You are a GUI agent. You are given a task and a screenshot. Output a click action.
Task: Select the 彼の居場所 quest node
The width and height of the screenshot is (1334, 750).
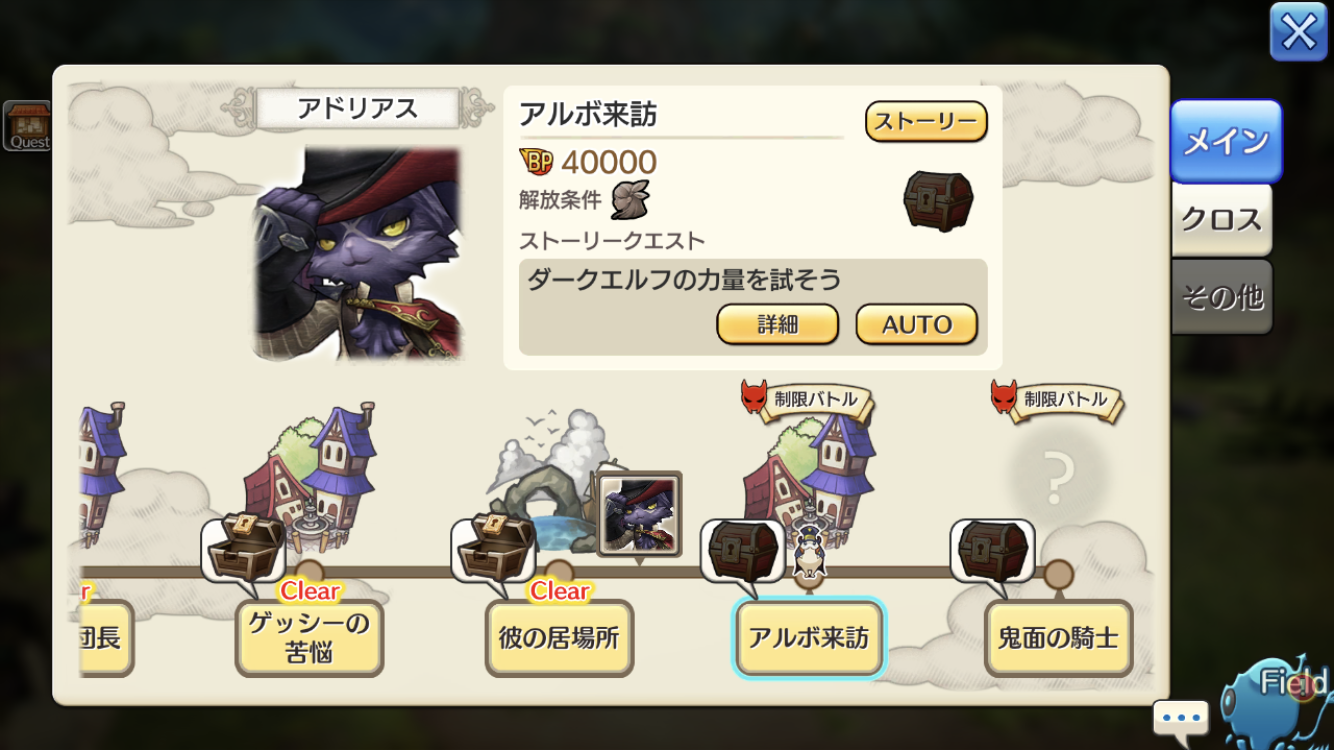(x=559, y=638)
